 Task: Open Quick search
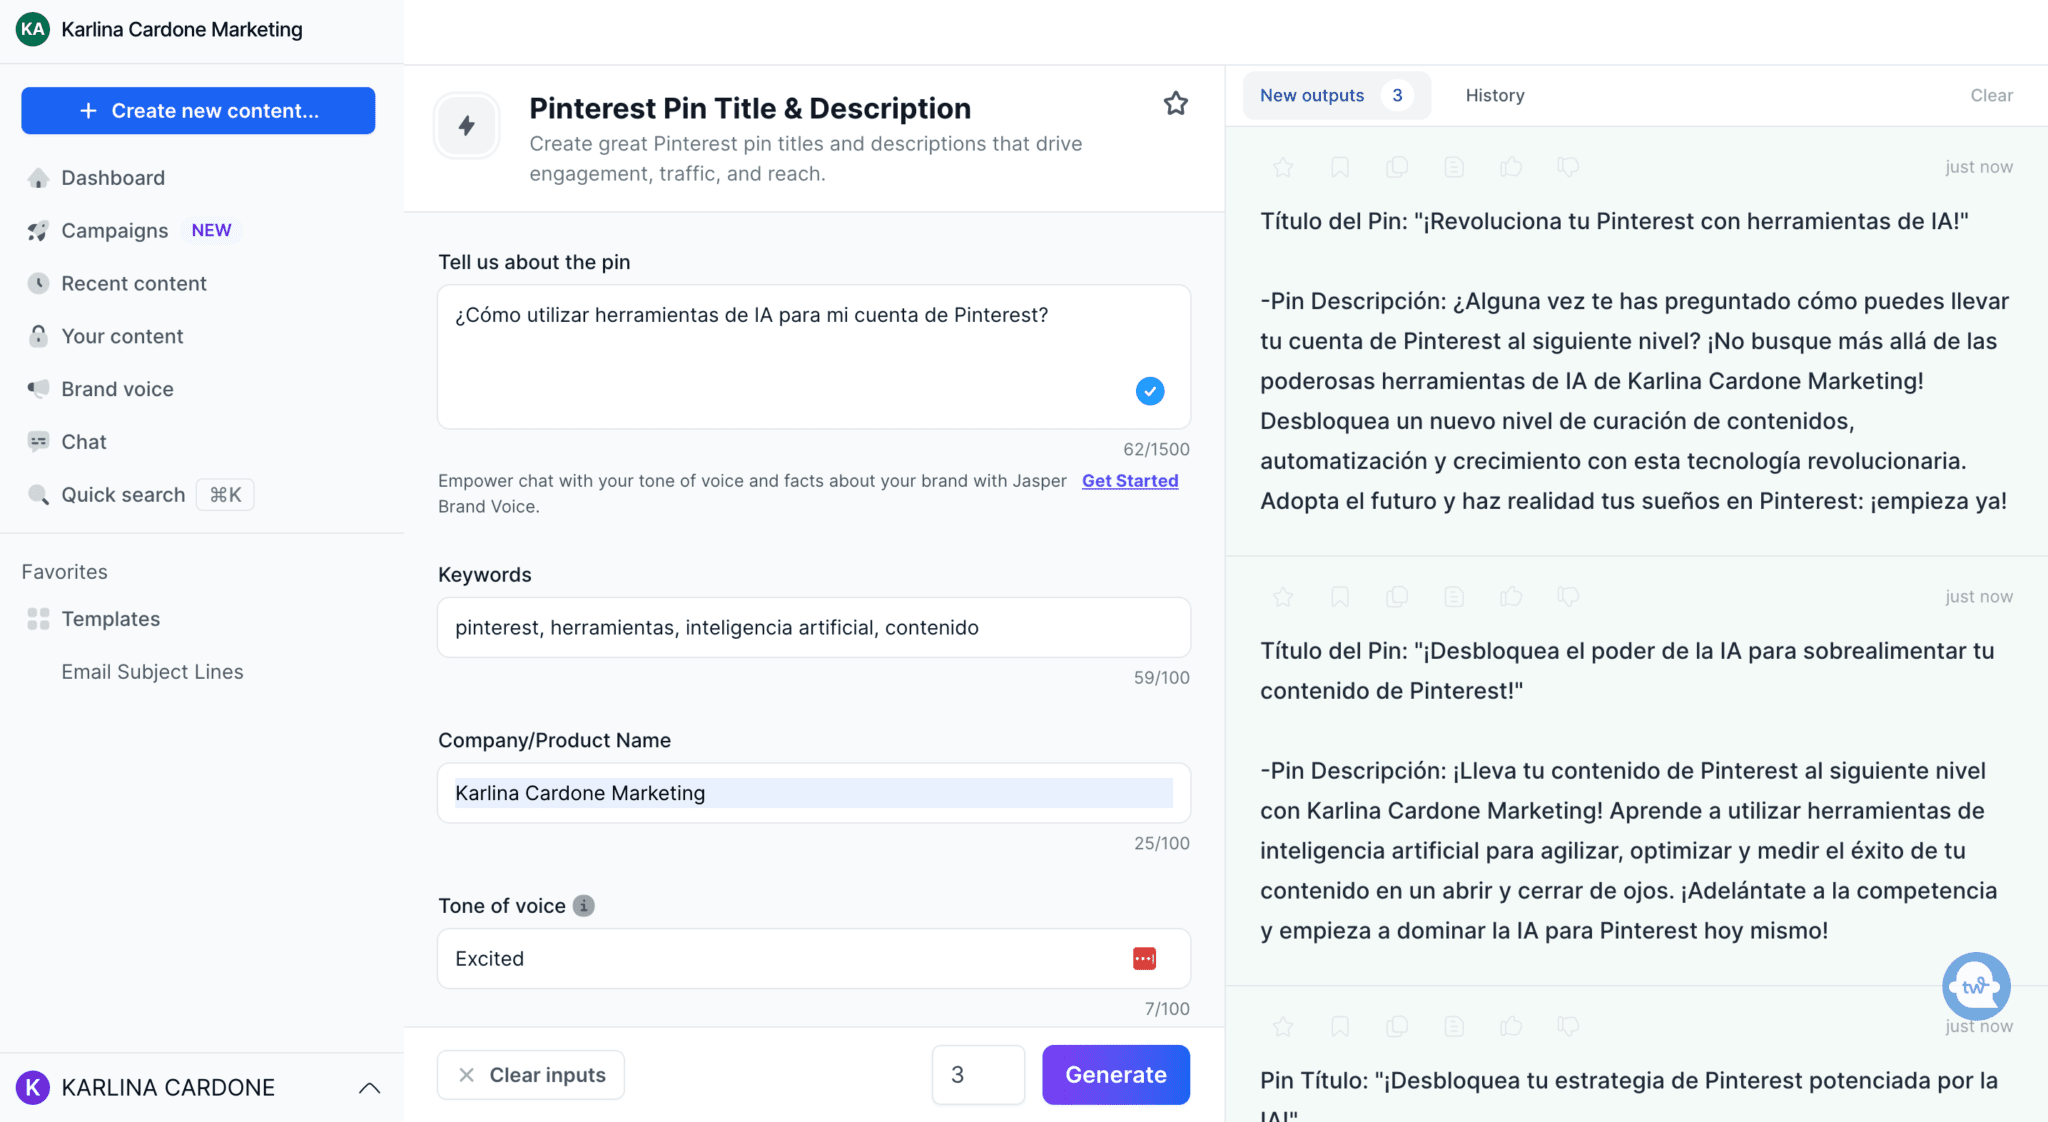(x=123, y=494)
